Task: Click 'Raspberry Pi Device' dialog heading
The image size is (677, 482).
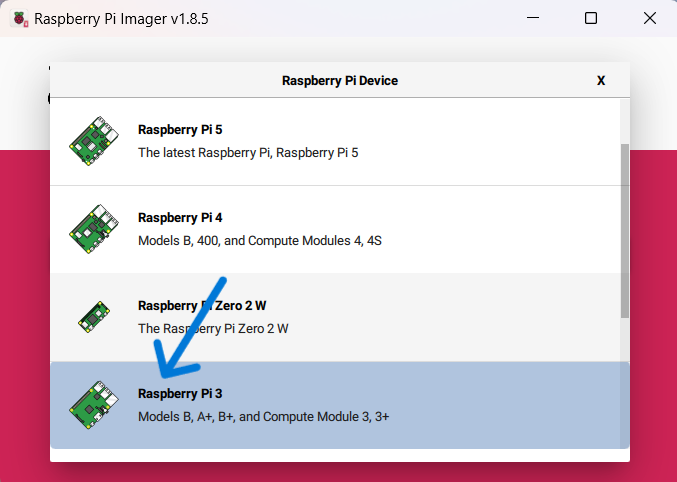Action: coord(340,81)
